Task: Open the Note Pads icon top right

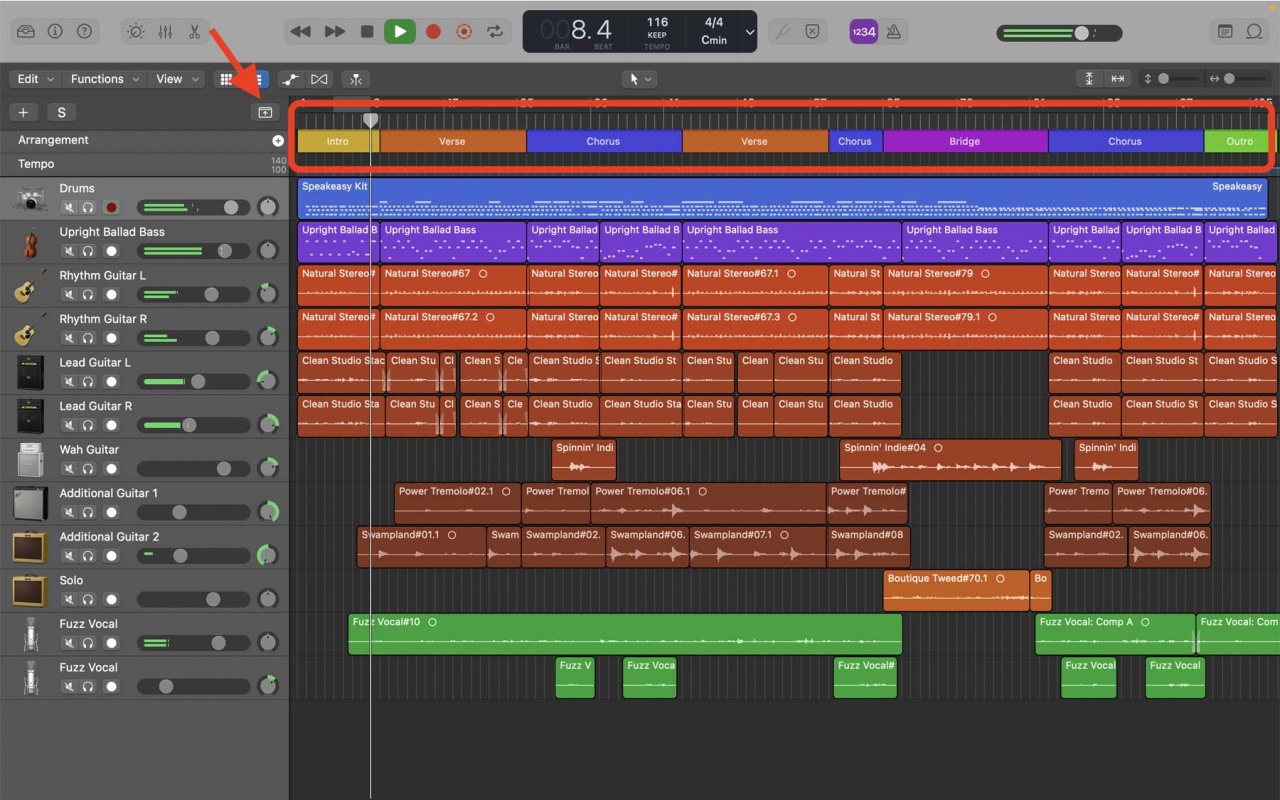Action: (x=1257, y=31)
